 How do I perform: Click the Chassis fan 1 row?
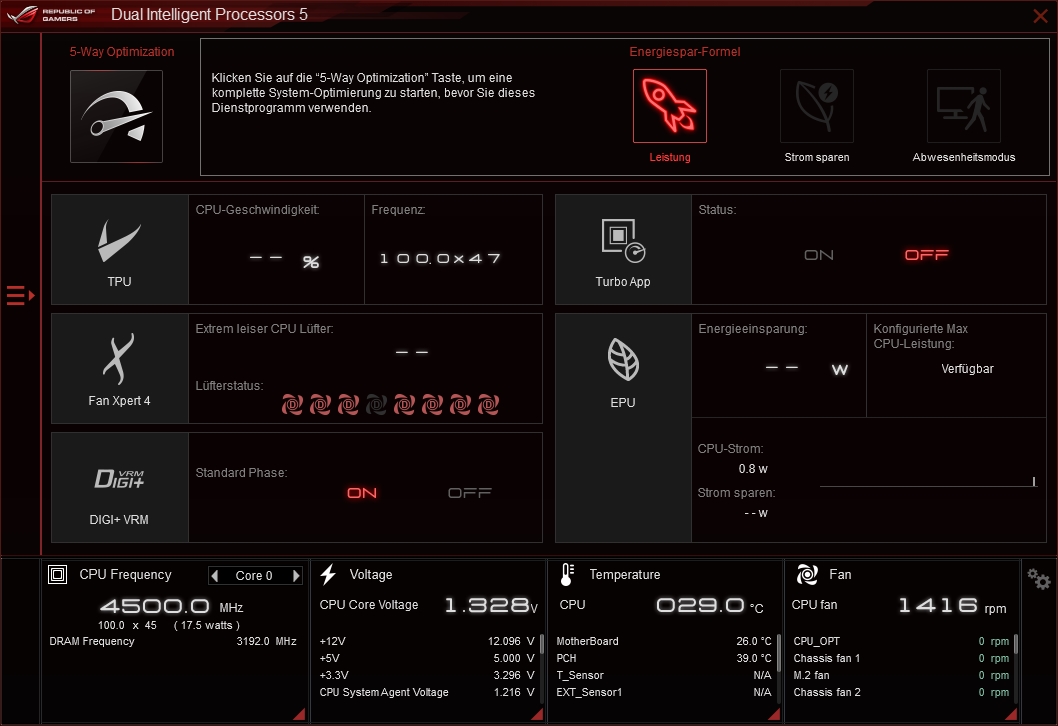(901, 658)
